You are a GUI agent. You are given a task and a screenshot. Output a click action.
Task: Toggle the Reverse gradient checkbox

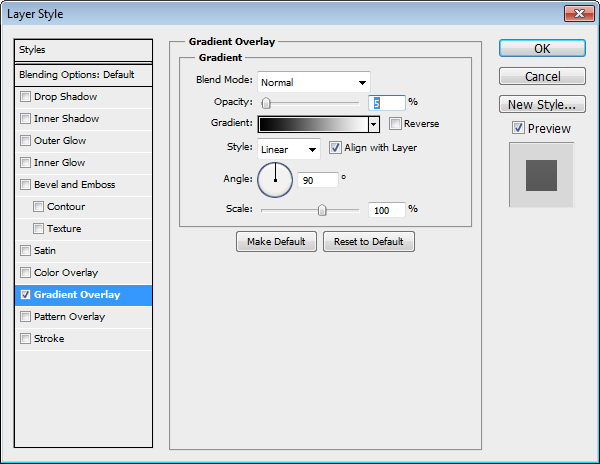[x=395, y=124]
